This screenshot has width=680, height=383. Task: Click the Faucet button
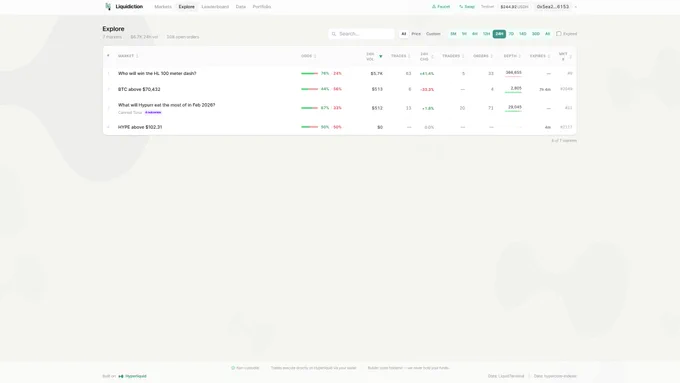[441, 7]
